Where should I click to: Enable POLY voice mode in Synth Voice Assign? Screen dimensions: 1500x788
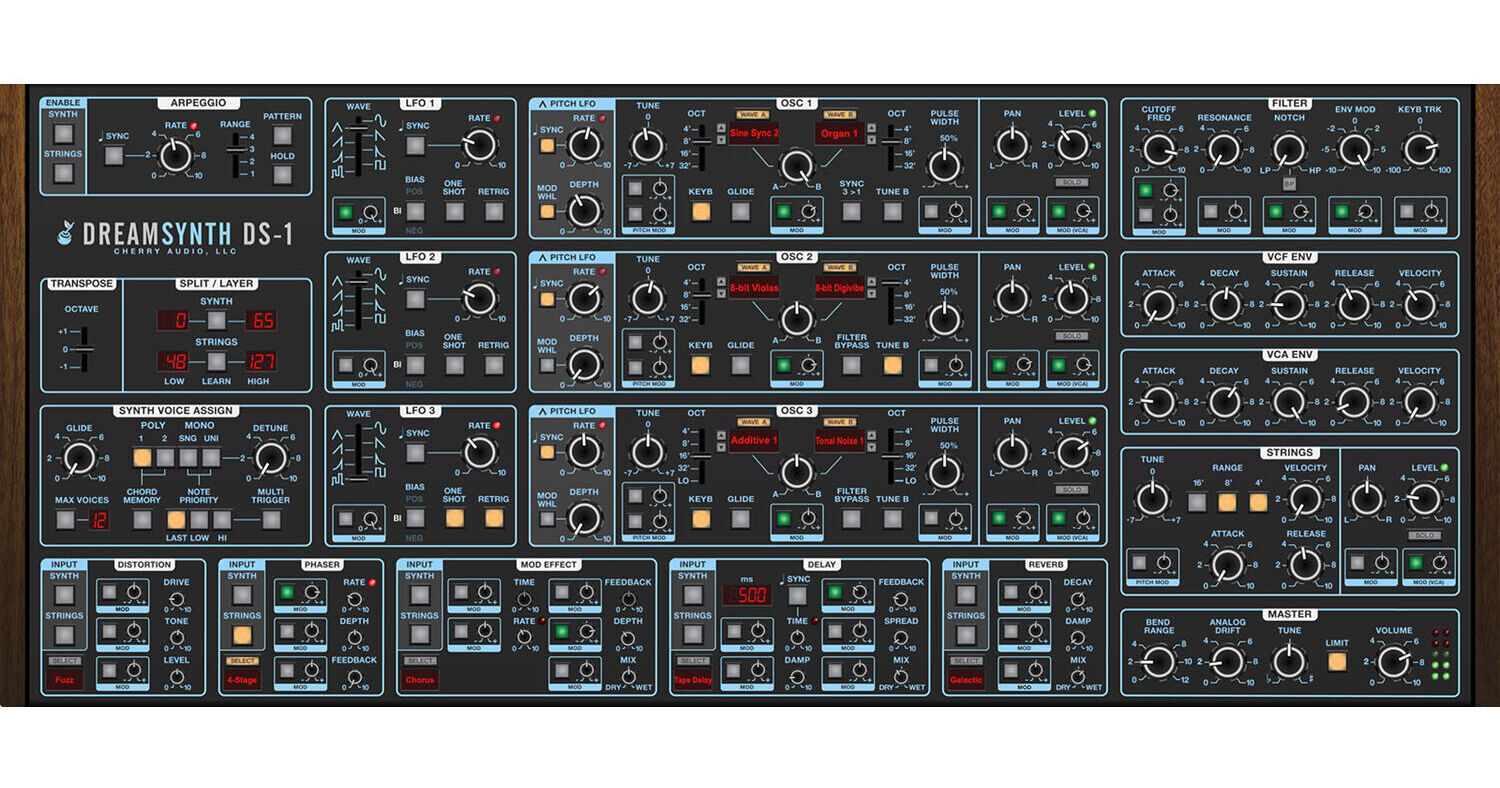pos(142,455)
